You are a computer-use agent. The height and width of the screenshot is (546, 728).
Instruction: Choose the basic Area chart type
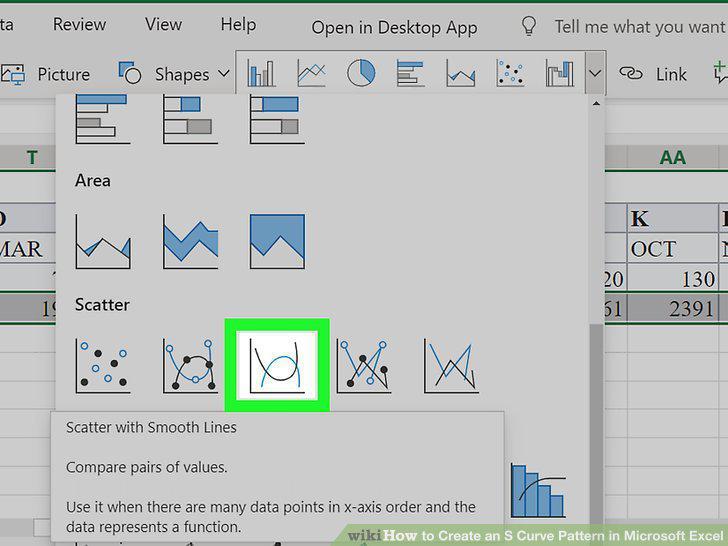(103, 241)
